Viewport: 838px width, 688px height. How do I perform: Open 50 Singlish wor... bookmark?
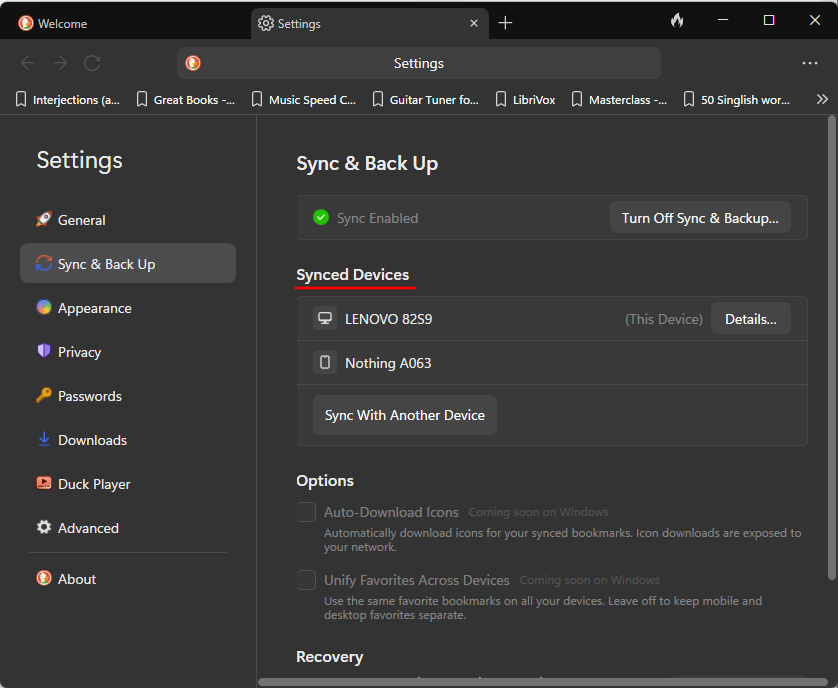[x=736, y=100]
